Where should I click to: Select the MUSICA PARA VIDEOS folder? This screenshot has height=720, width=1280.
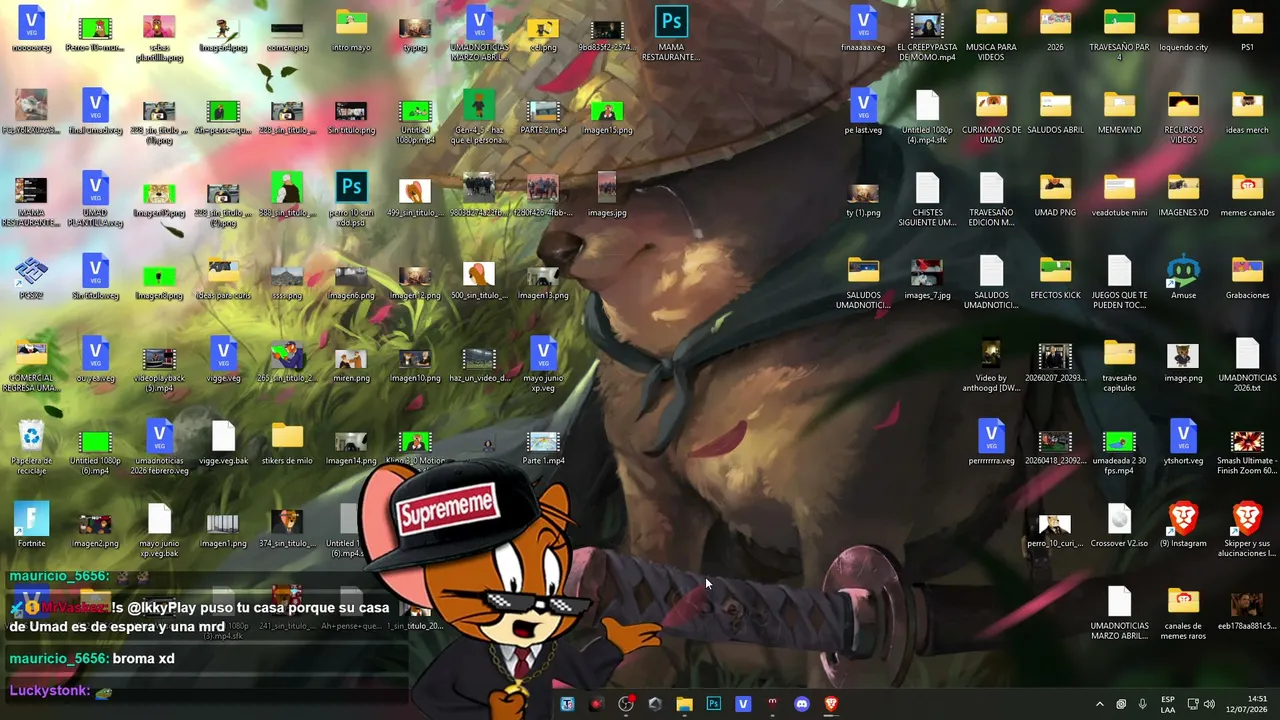pyautogui.click(x=991, y=35)
